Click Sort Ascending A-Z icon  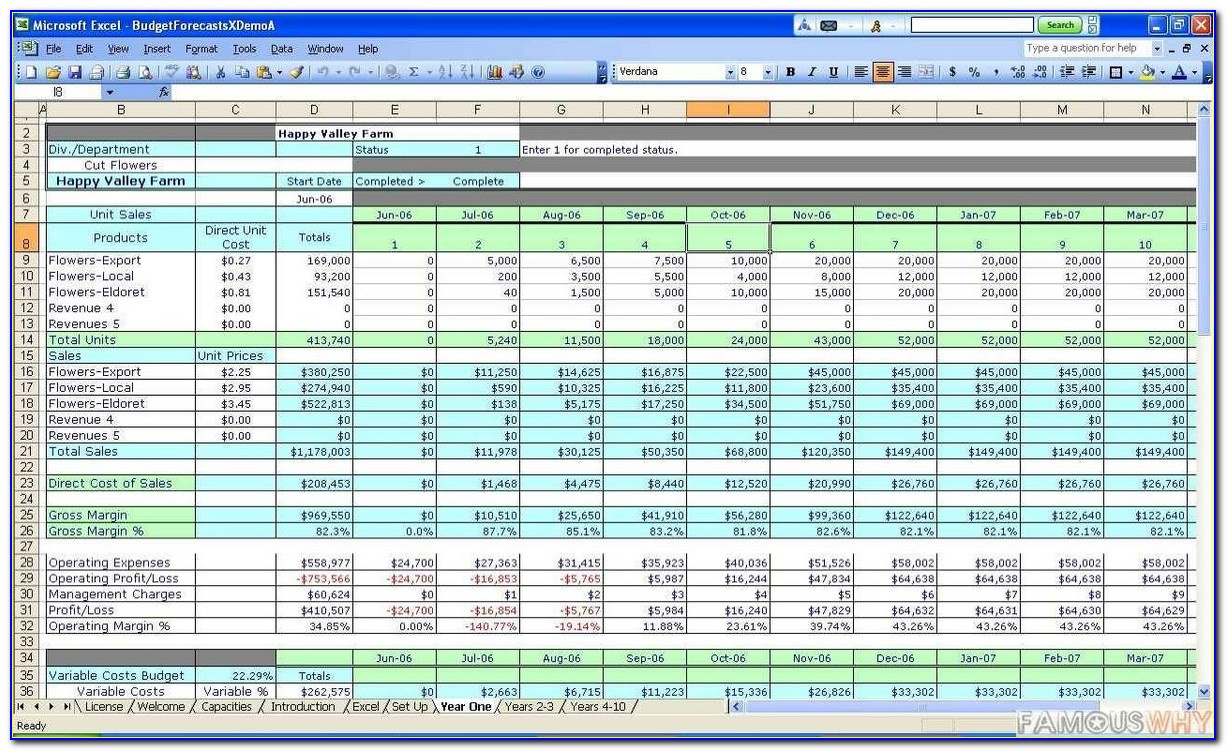(444, 72)
